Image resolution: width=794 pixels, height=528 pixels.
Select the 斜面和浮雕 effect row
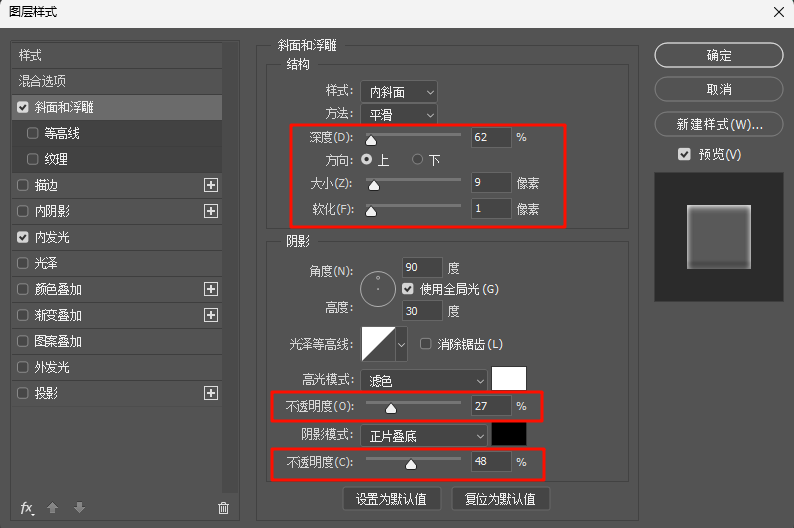click(117, 107)
